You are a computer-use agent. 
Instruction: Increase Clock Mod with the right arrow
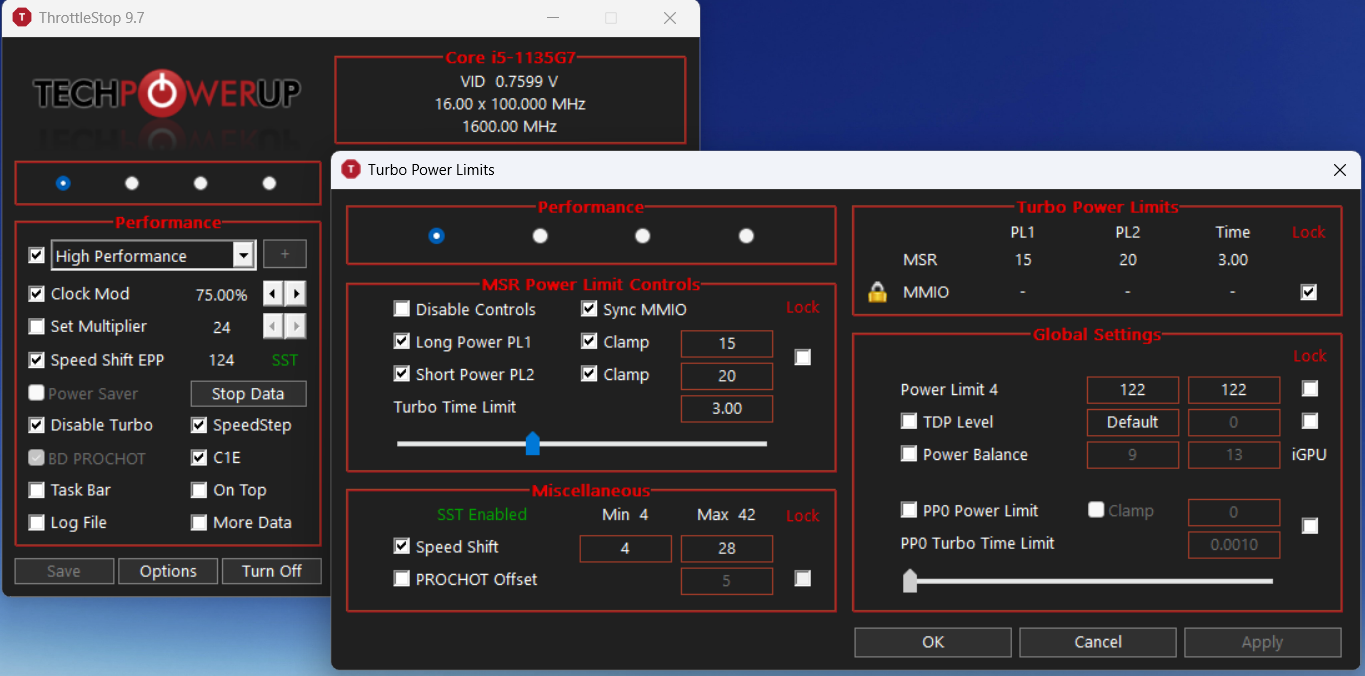point(296,294)
